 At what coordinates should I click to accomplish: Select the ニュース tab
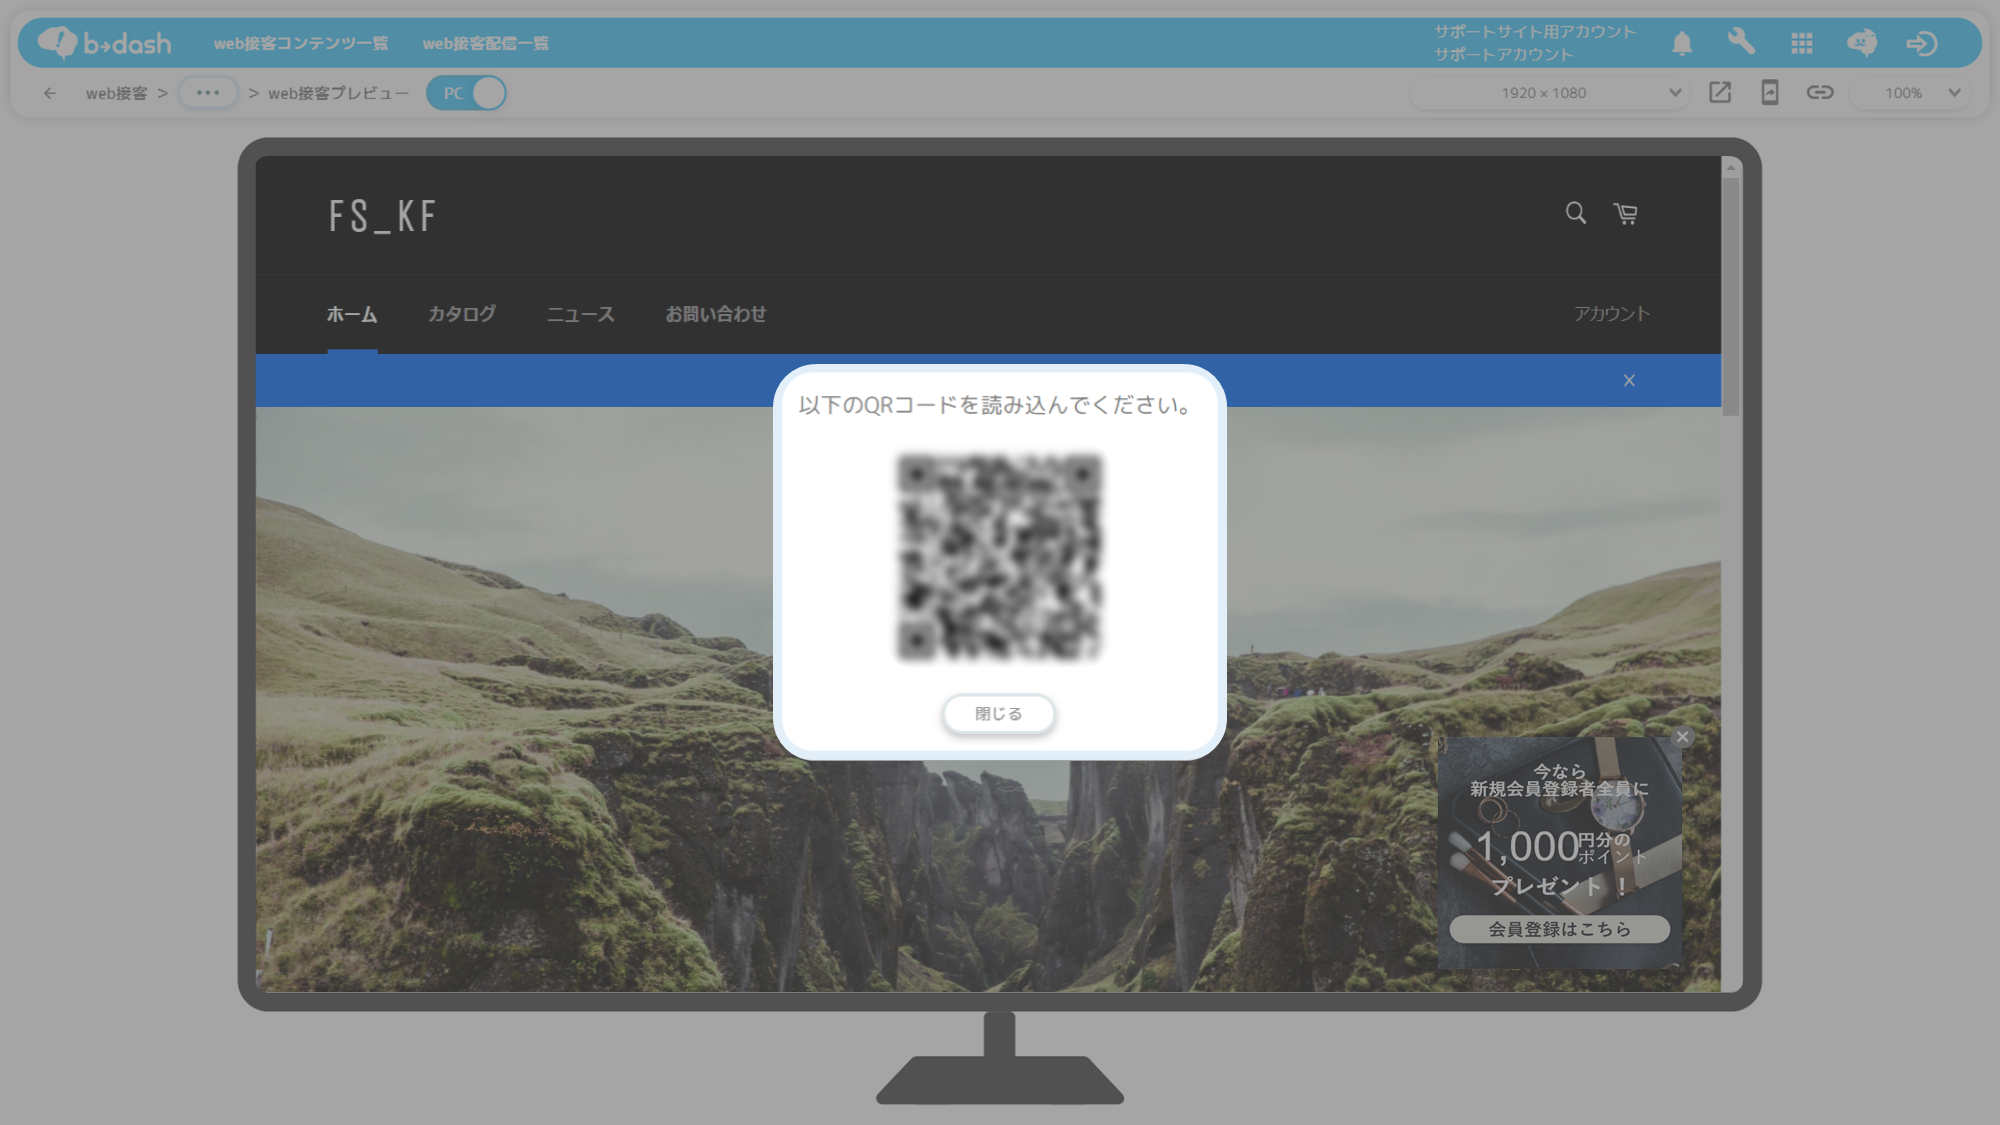tap(581, 314)
